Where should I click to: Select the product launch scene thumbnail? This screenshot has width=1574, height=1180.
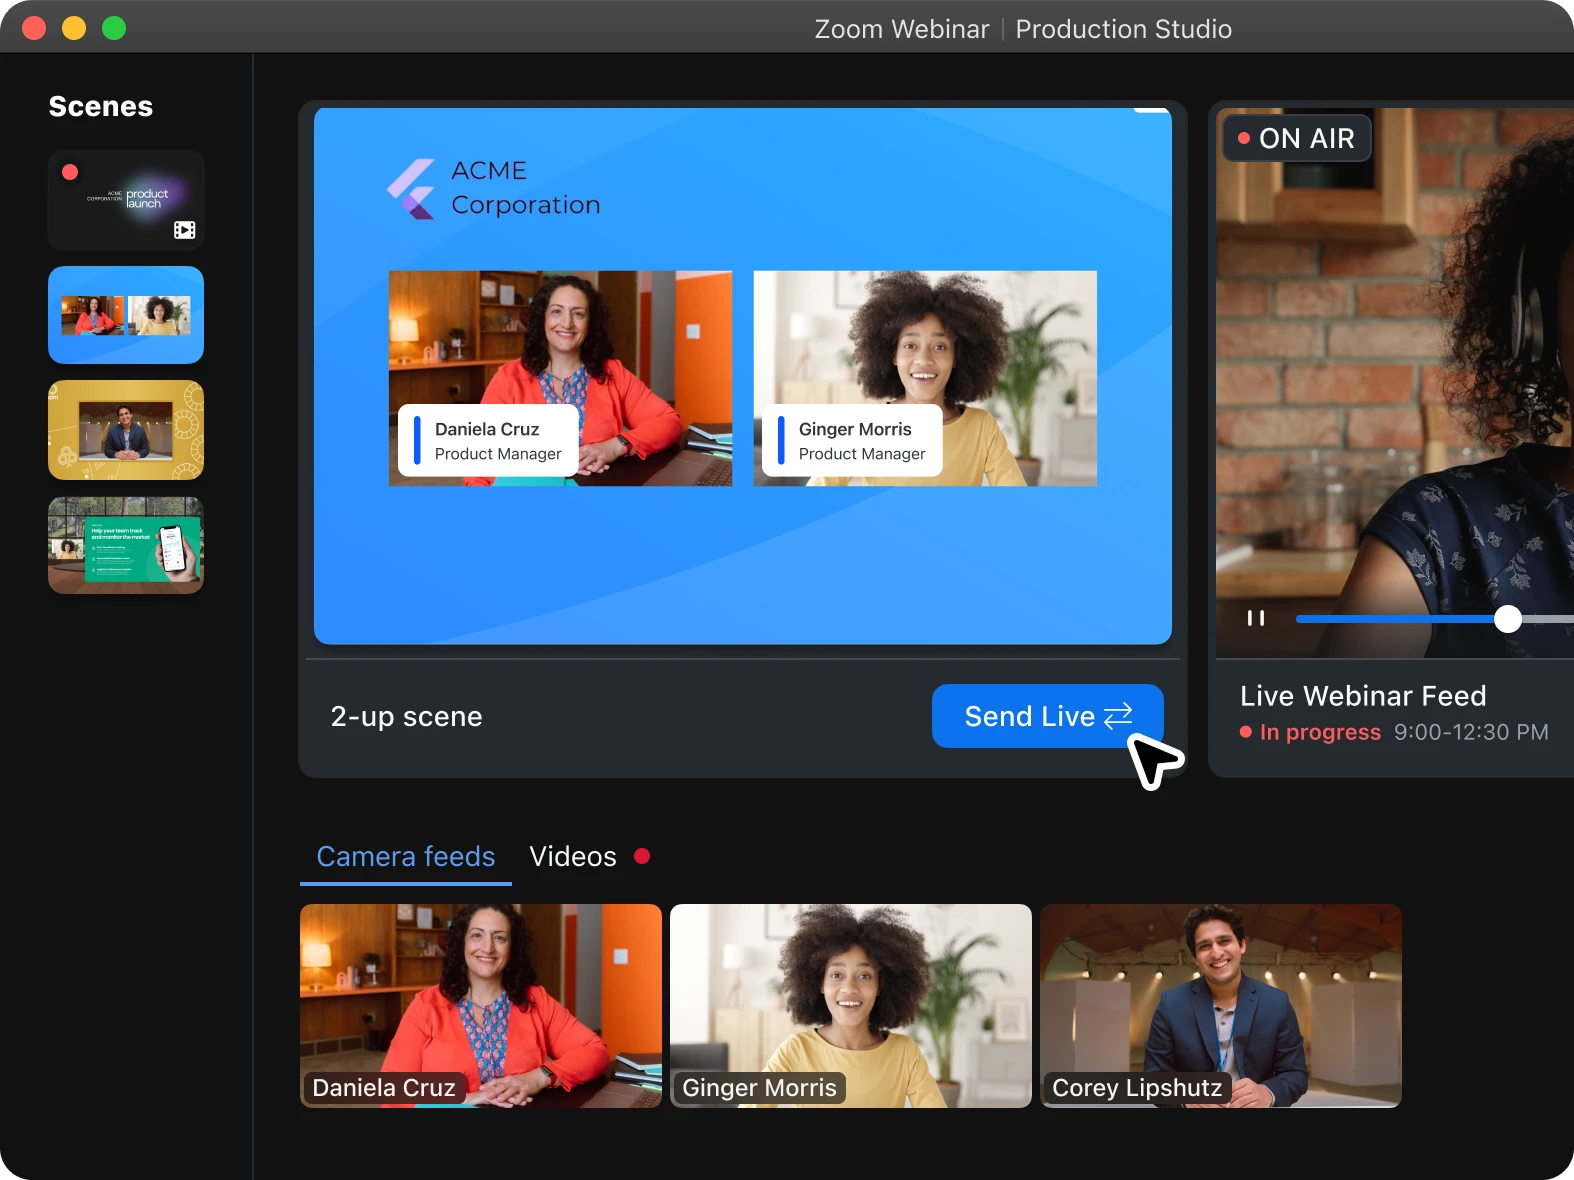point(126,200)
